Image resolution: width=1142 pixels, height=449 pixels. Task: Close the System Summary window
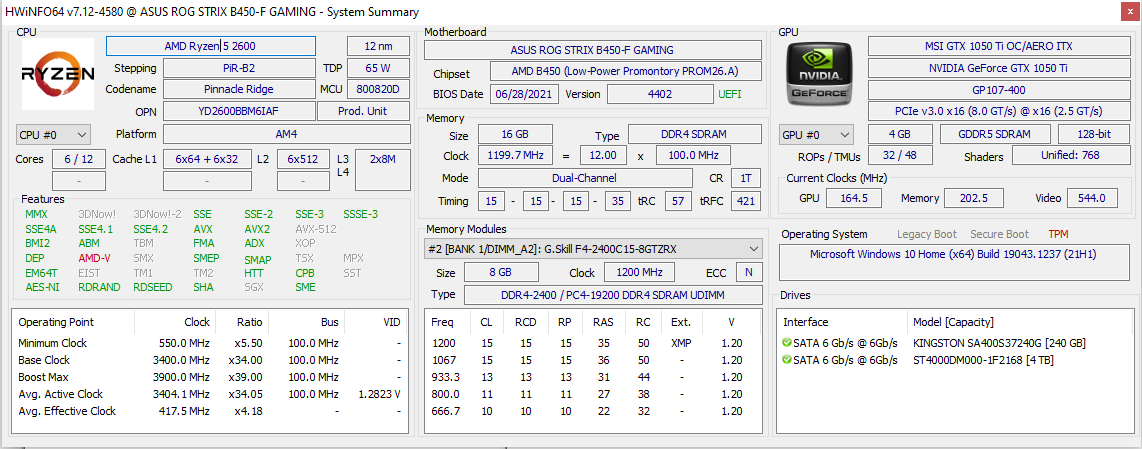(1130, 11)
